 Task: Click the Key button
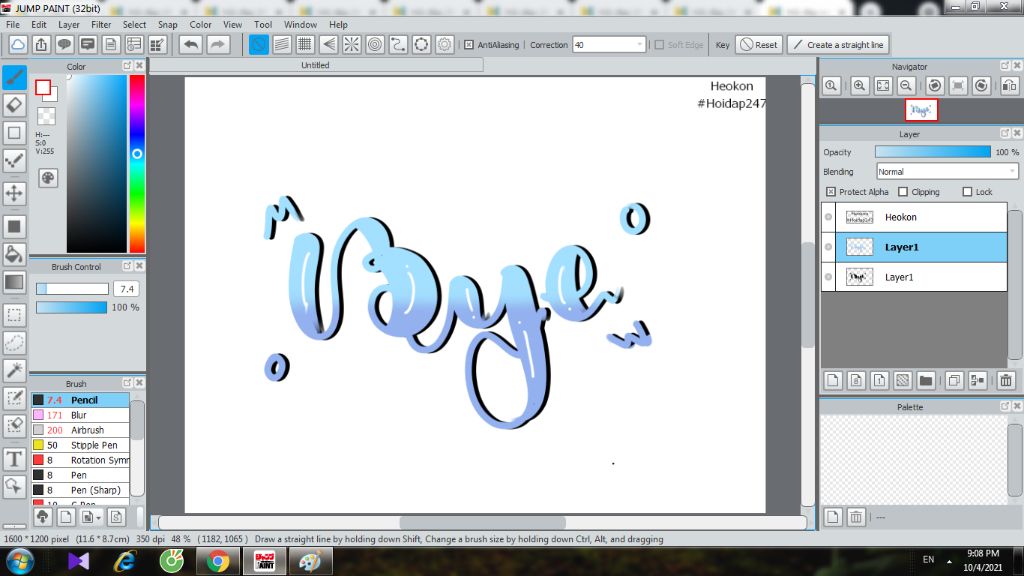pyautogui.click(x=722, y=45)
